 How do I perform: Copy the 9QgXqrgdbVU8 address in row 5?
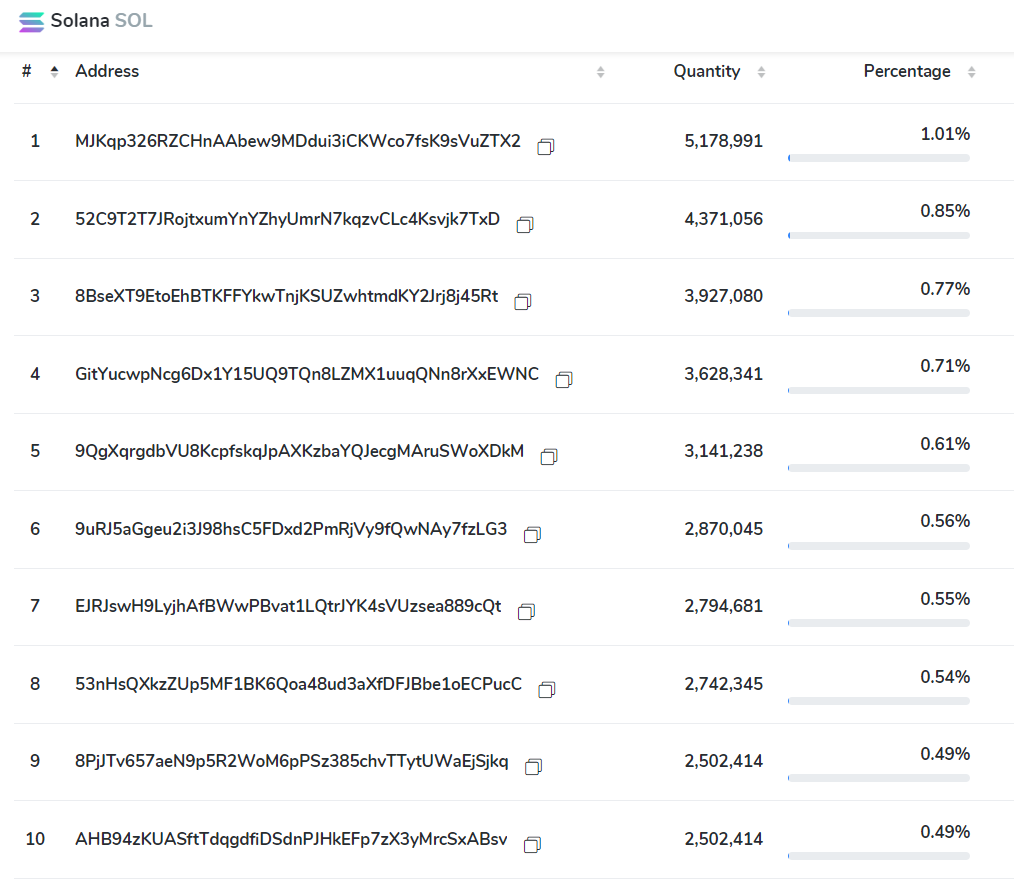(549, 457)
